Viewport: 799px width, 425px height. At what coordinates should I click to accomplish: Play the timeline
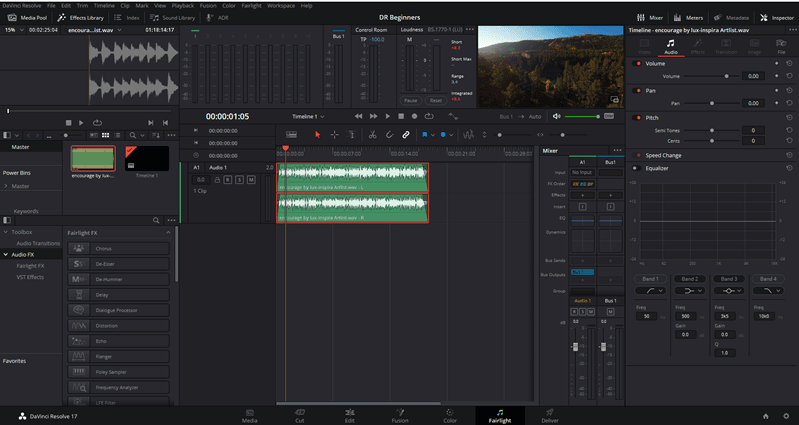click(x=388, y=116)
